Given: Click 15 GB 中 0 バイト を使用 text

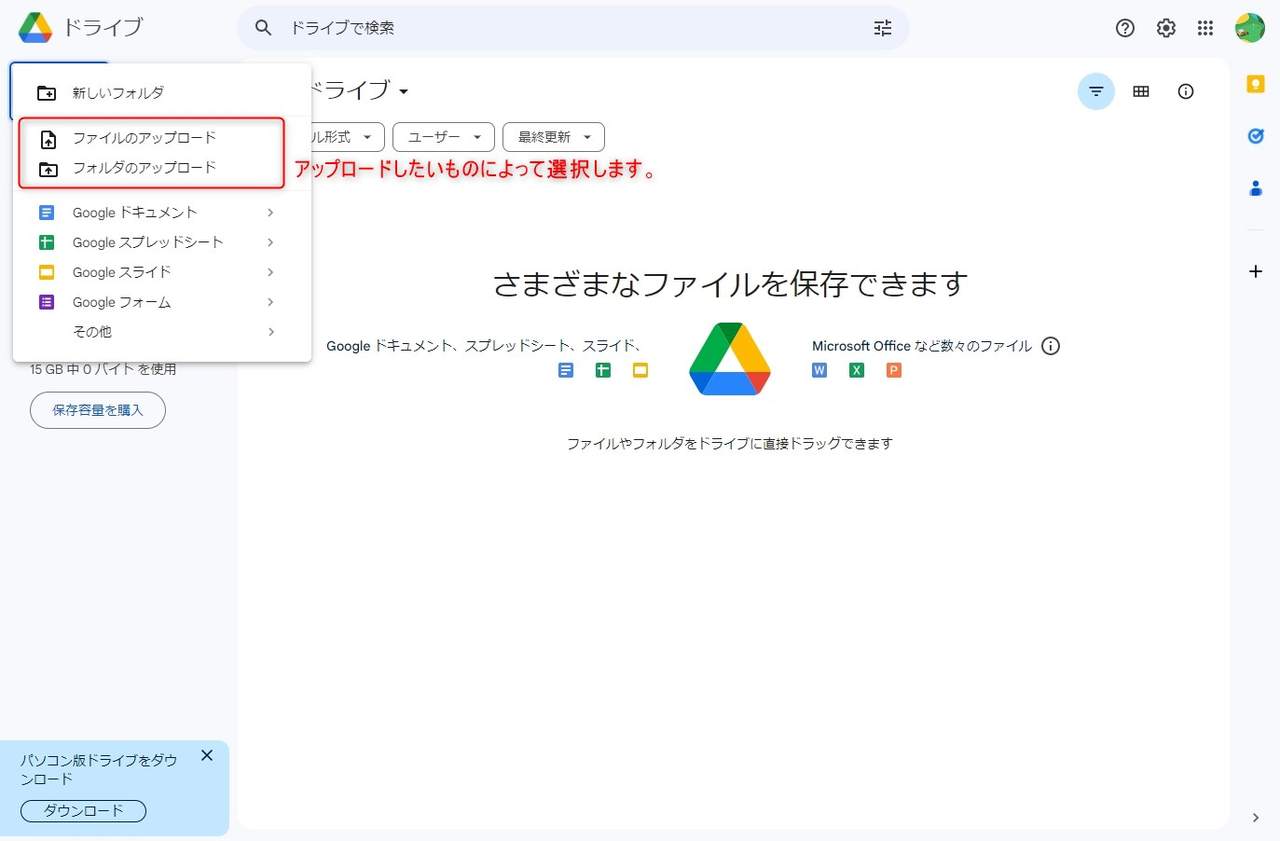Looking at the screenshot, I should (x=103, y=369).
